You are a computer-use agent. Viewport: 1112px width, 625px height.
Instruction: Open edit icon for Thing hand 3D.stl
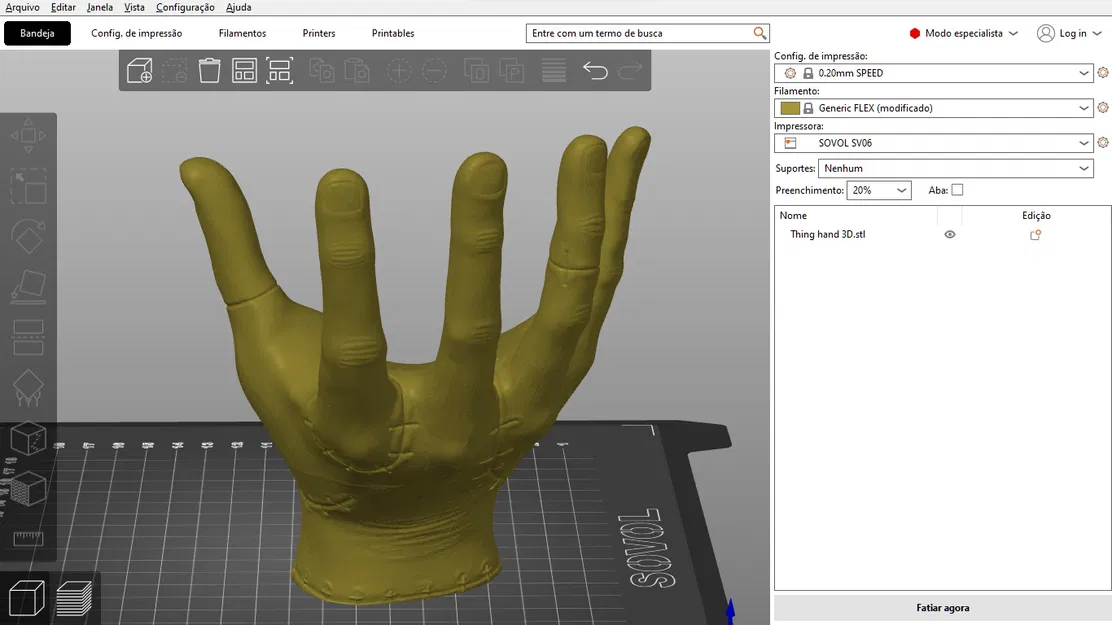1035,235
